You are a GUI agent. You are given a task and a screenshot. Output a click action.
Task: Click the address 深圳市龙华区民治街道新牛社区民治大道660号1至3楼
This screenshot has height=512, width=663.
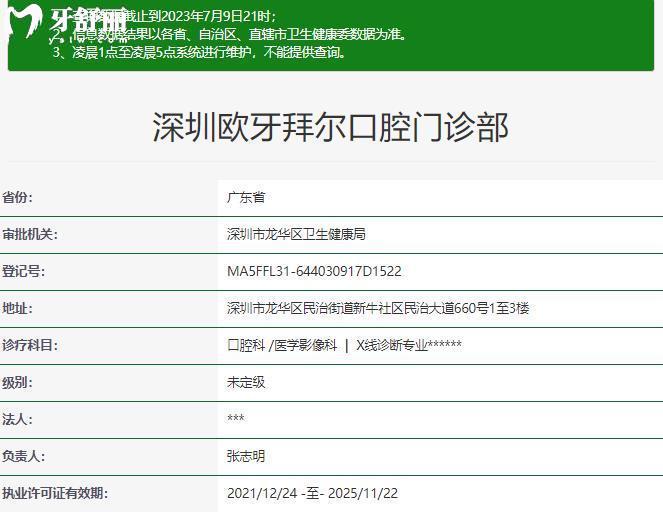(378, 308)
